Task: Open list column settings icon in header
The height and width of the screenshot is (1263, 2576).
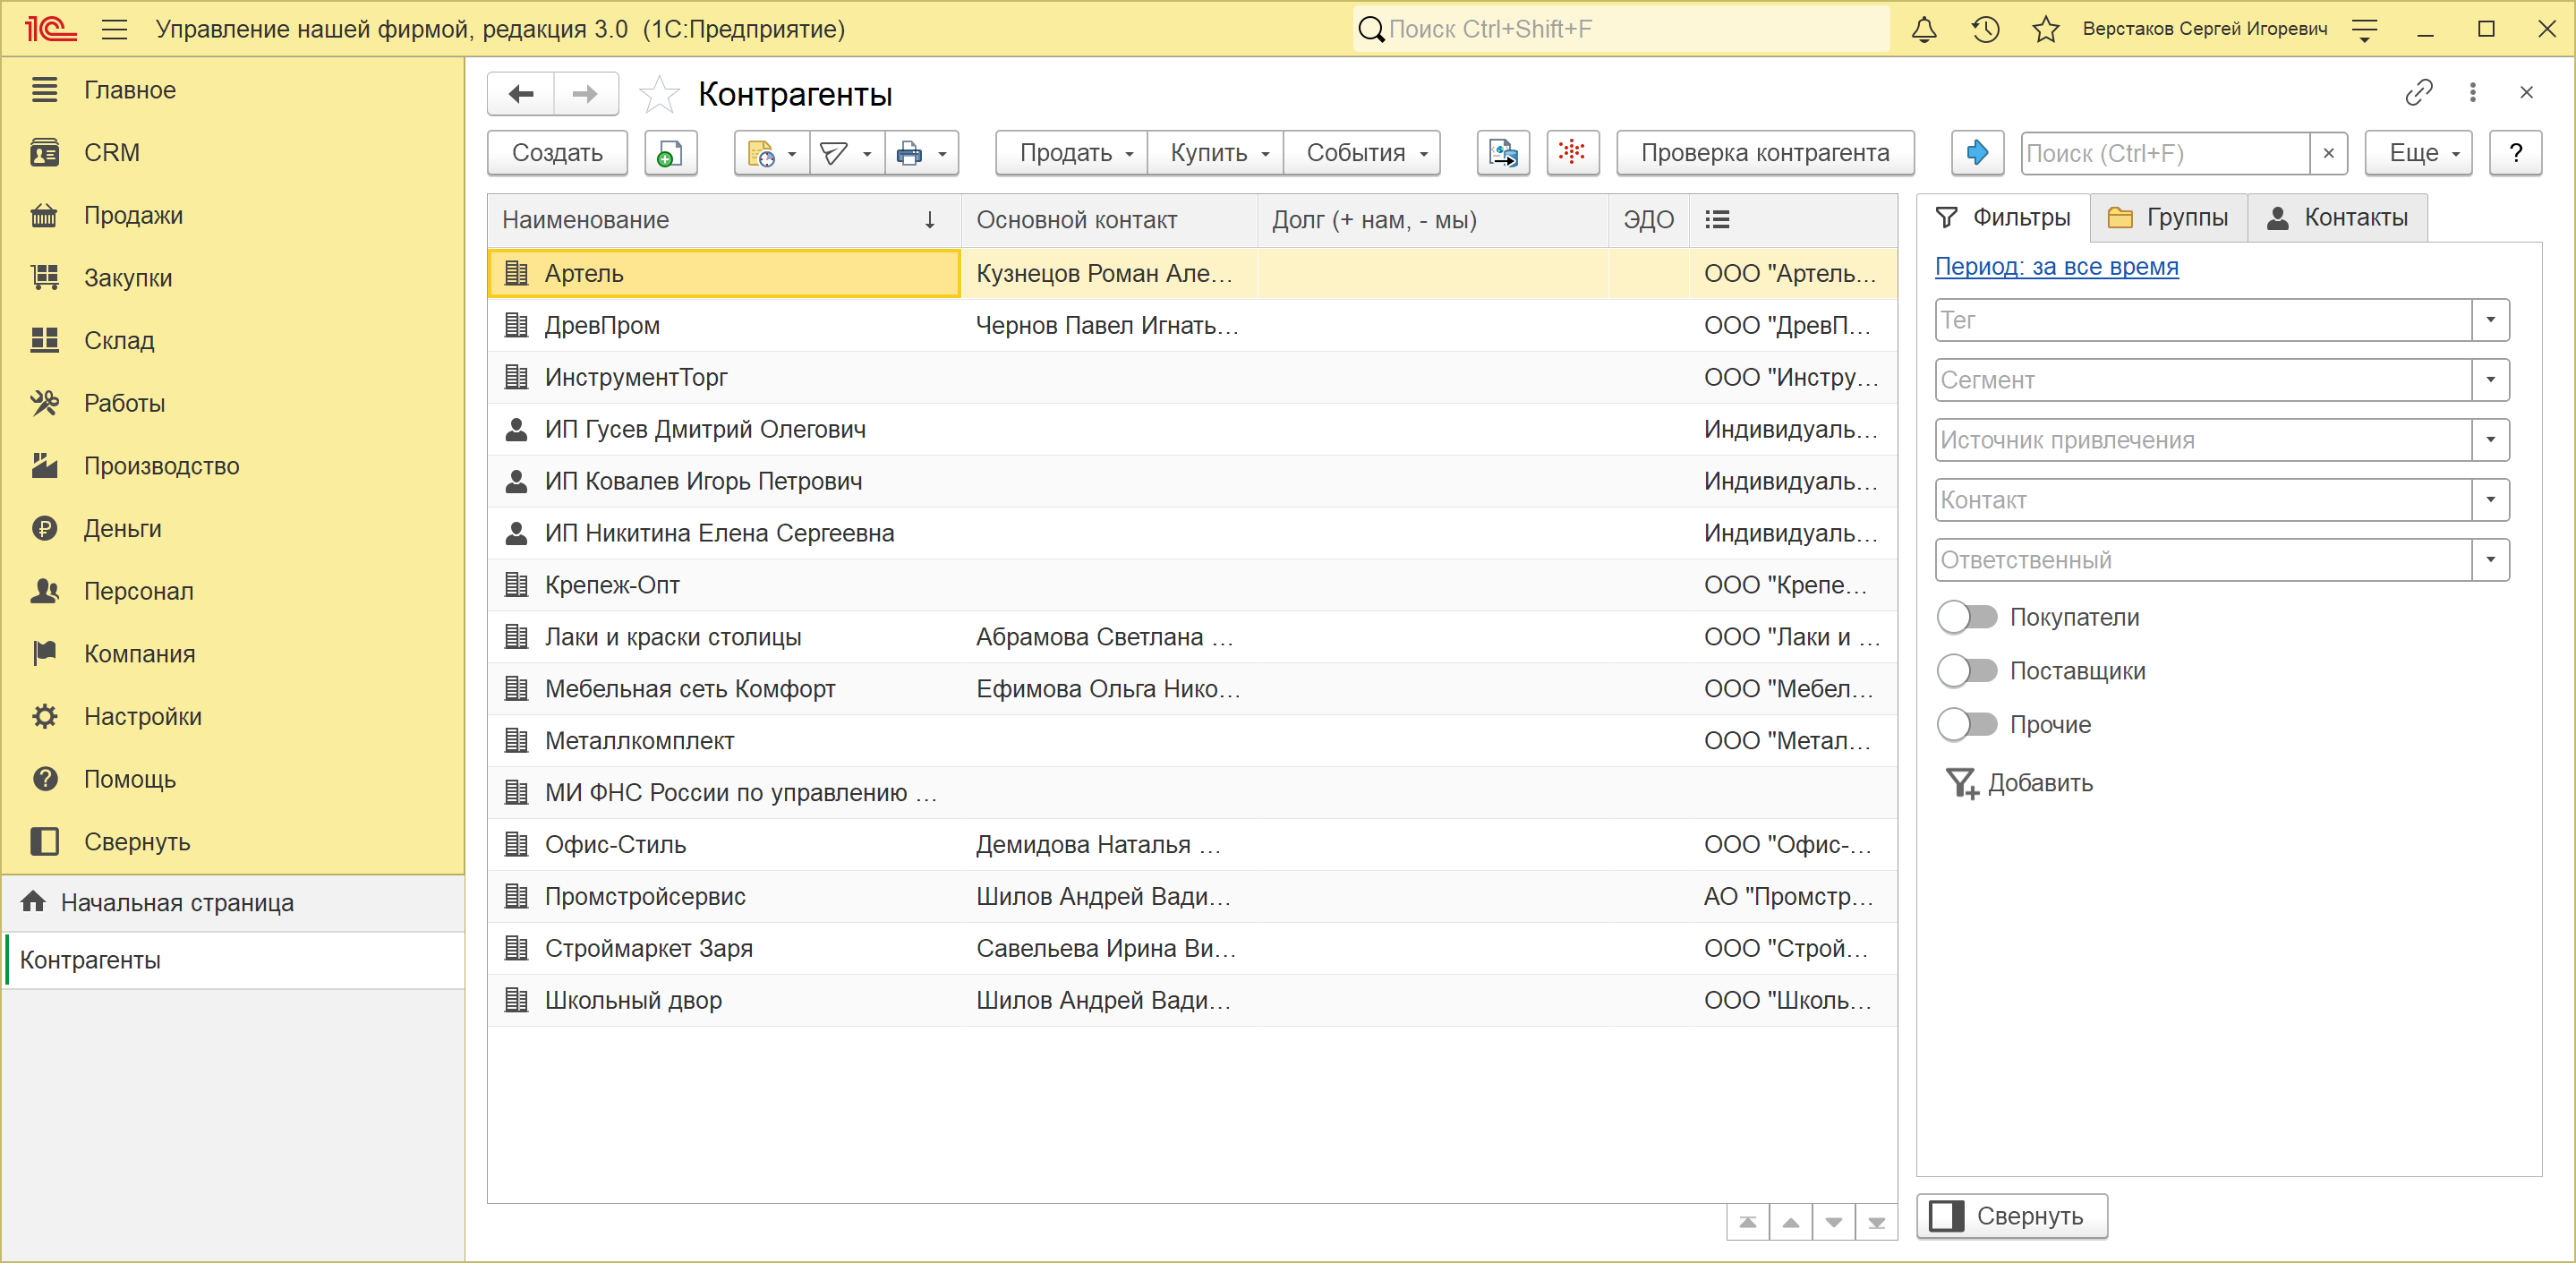Action: click(x=1717, y=220)
